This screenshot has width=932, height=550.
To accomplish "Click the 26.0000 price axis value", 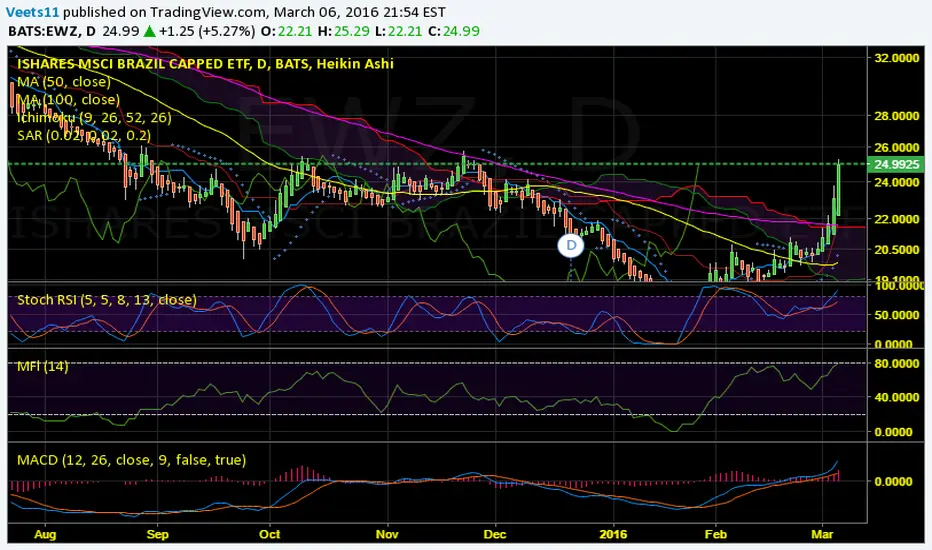I will coord(896,147).
